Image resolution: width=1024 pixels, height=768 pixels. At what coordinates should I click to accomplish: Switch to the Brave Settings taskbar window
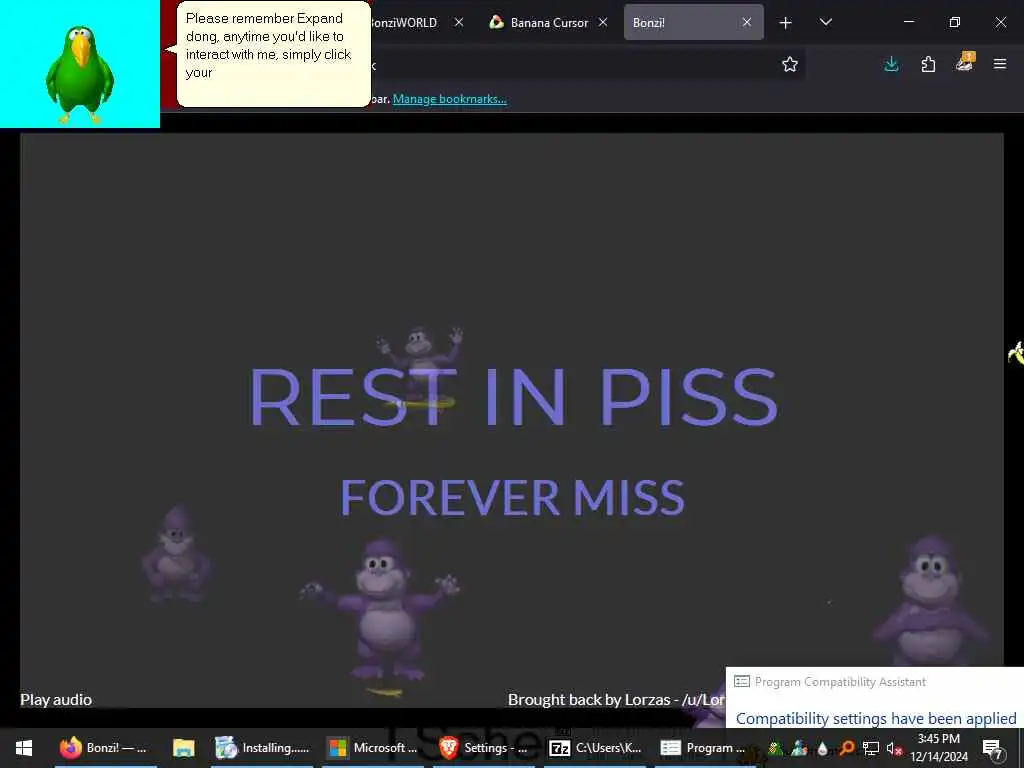(x=483, y=748)
